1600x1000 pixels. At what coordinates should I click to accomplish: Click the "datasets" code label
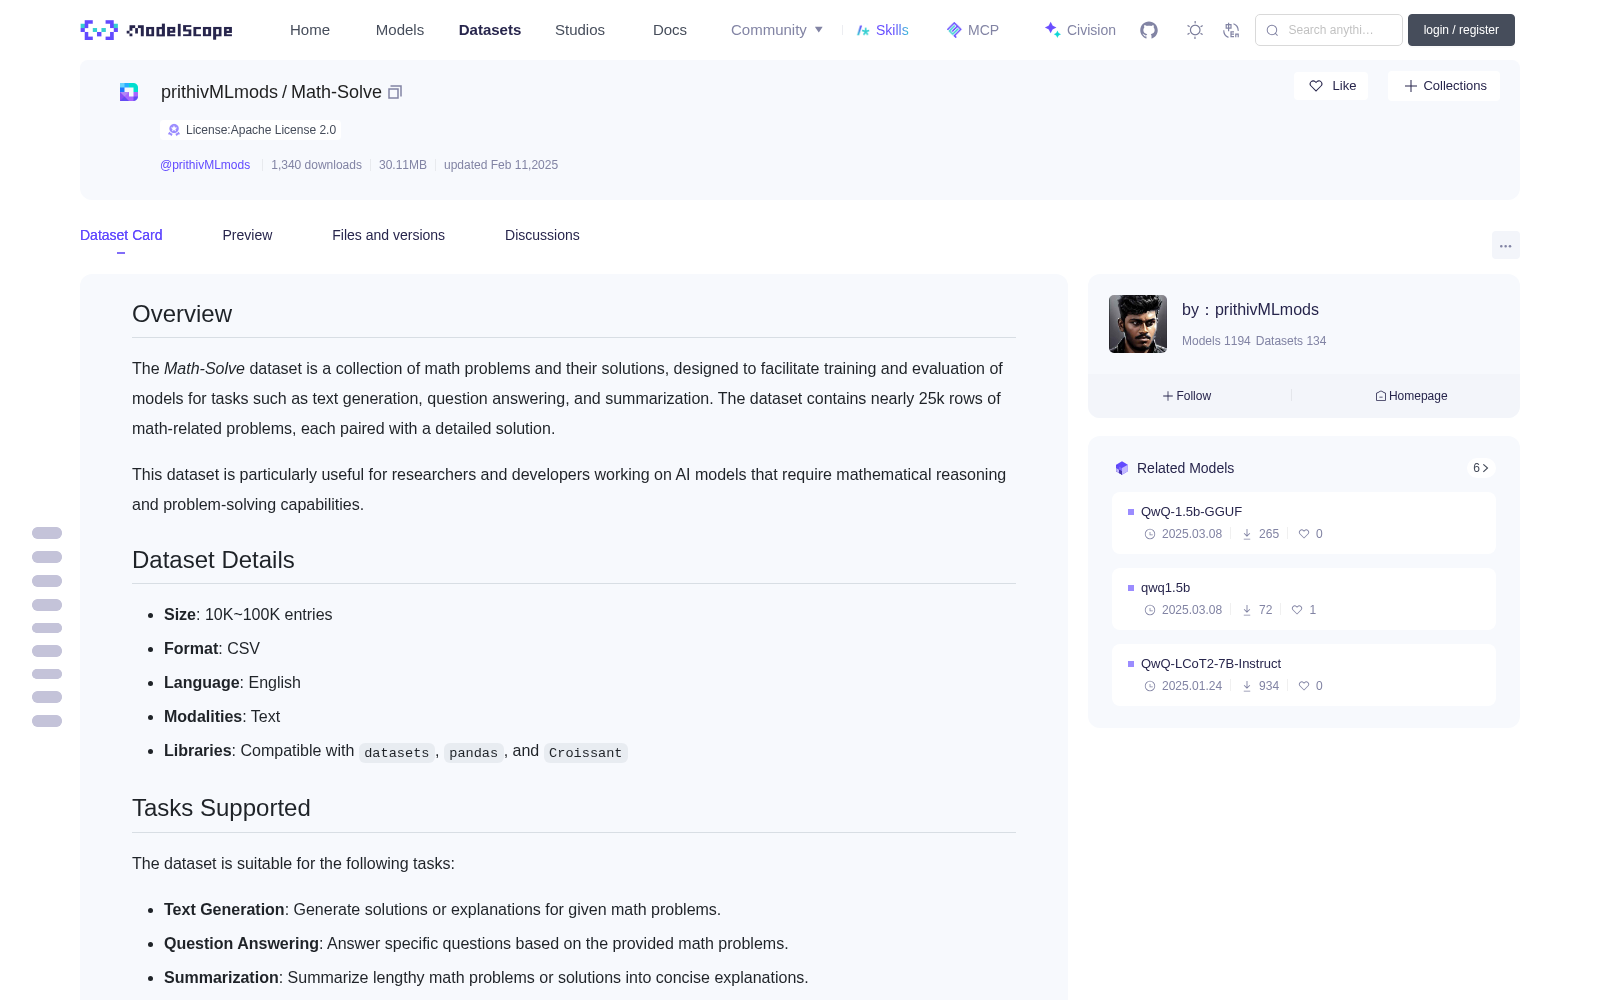coord(397,753)
